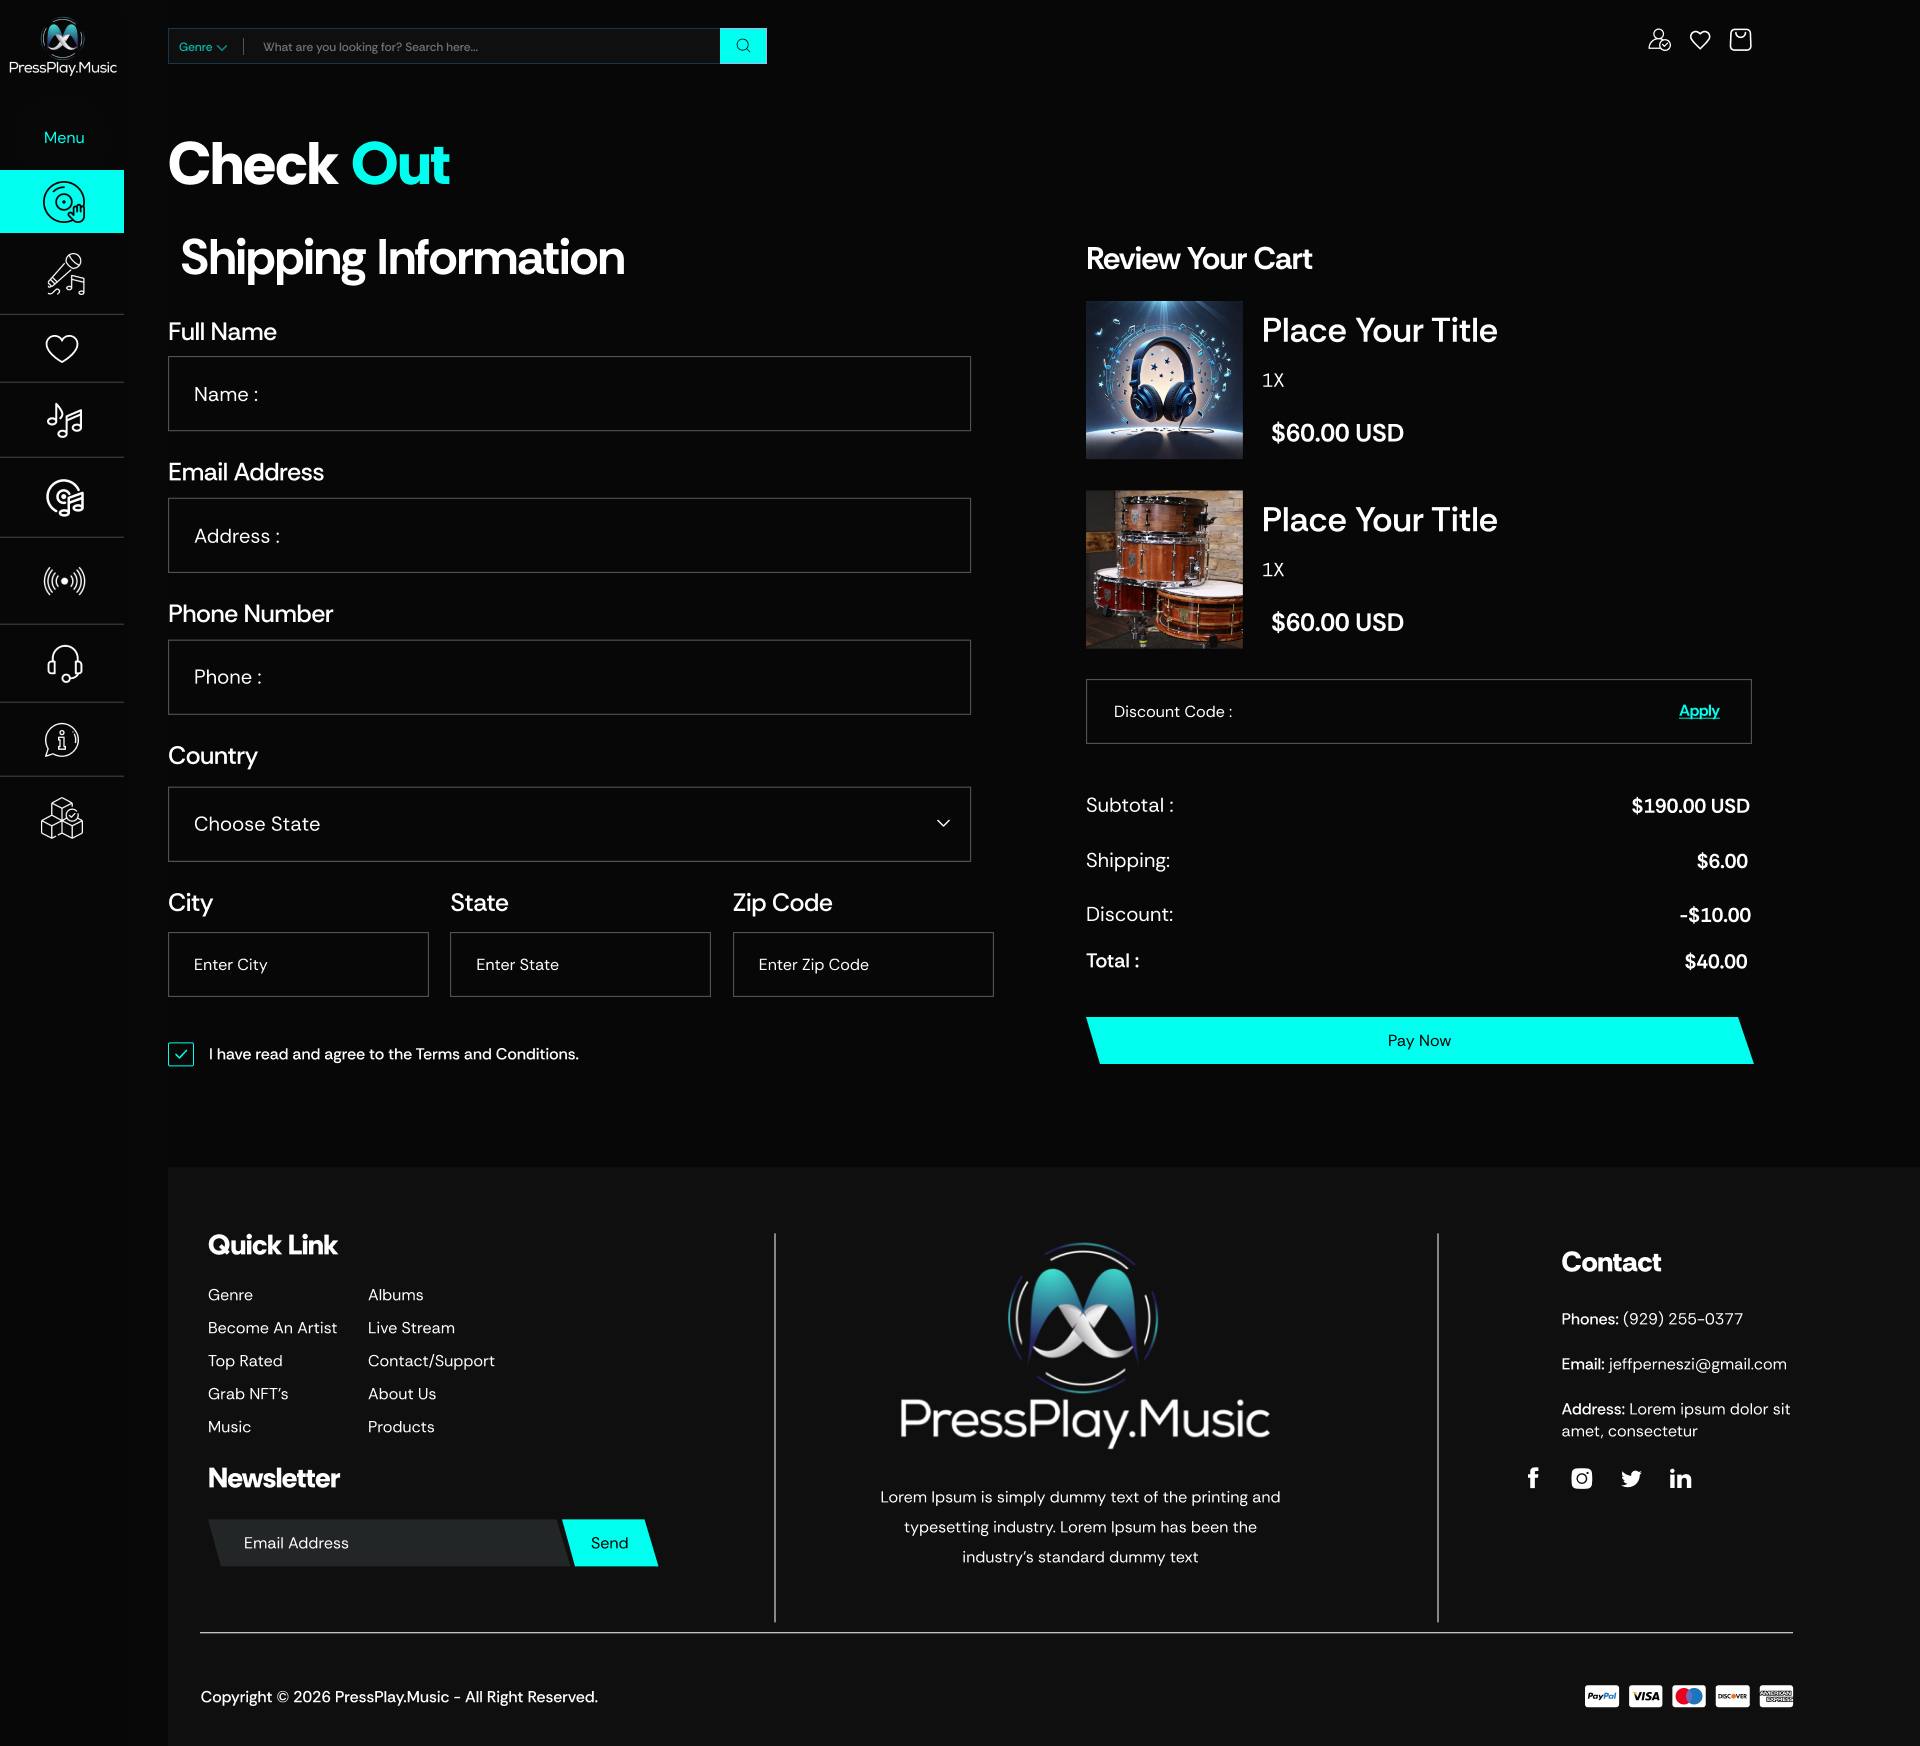Open the user account header icon

(x=1659, y=40)
